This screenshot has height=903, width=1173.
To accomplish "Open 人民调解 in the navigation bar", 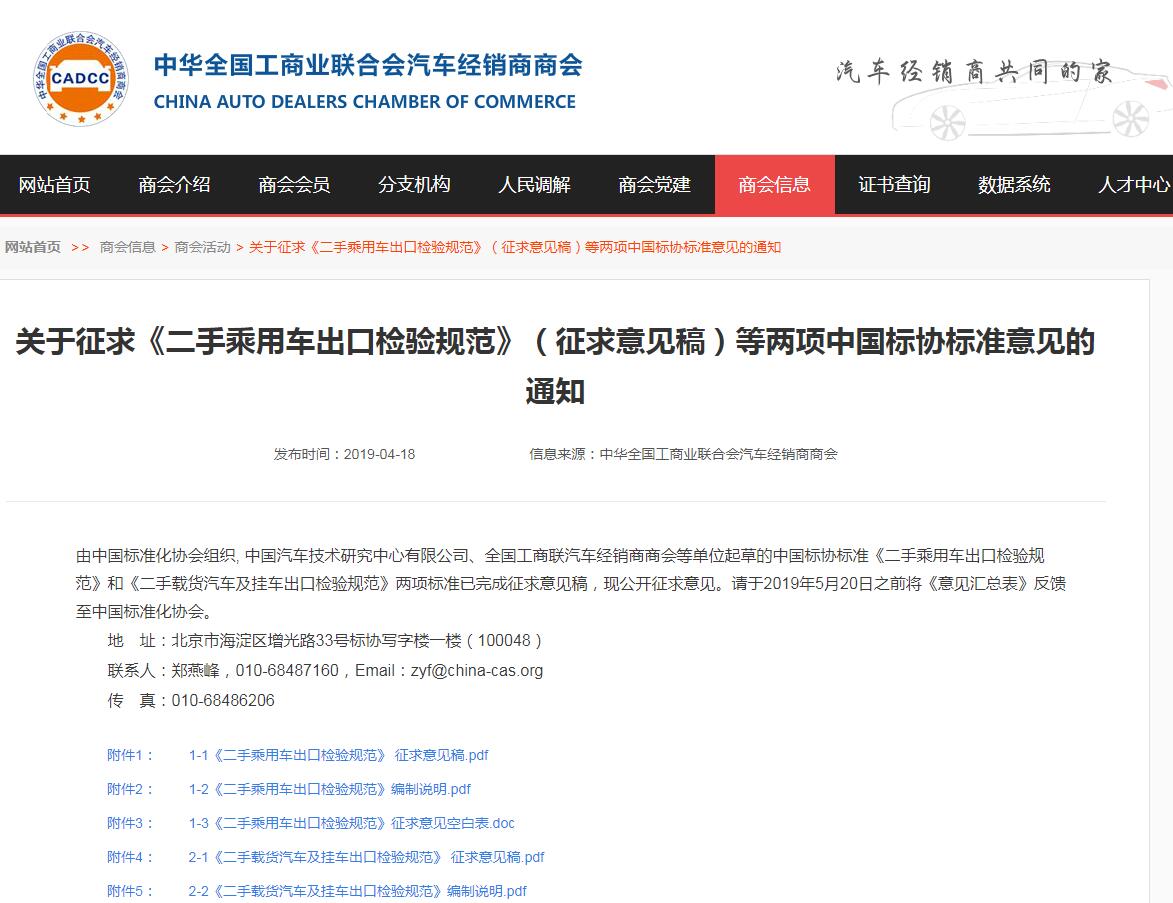I will tap(534, 185).
